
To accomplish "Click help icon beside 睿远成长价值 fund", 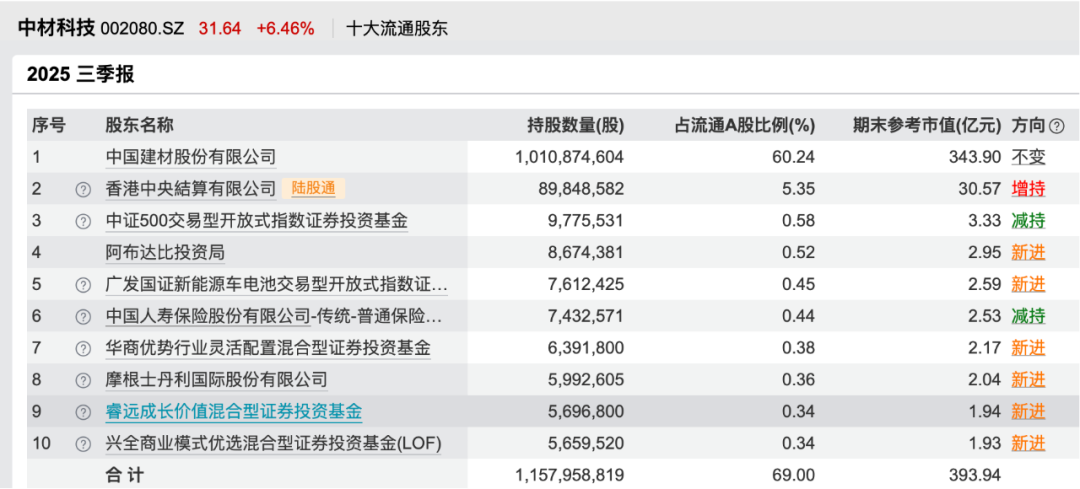I will [83, 412].
